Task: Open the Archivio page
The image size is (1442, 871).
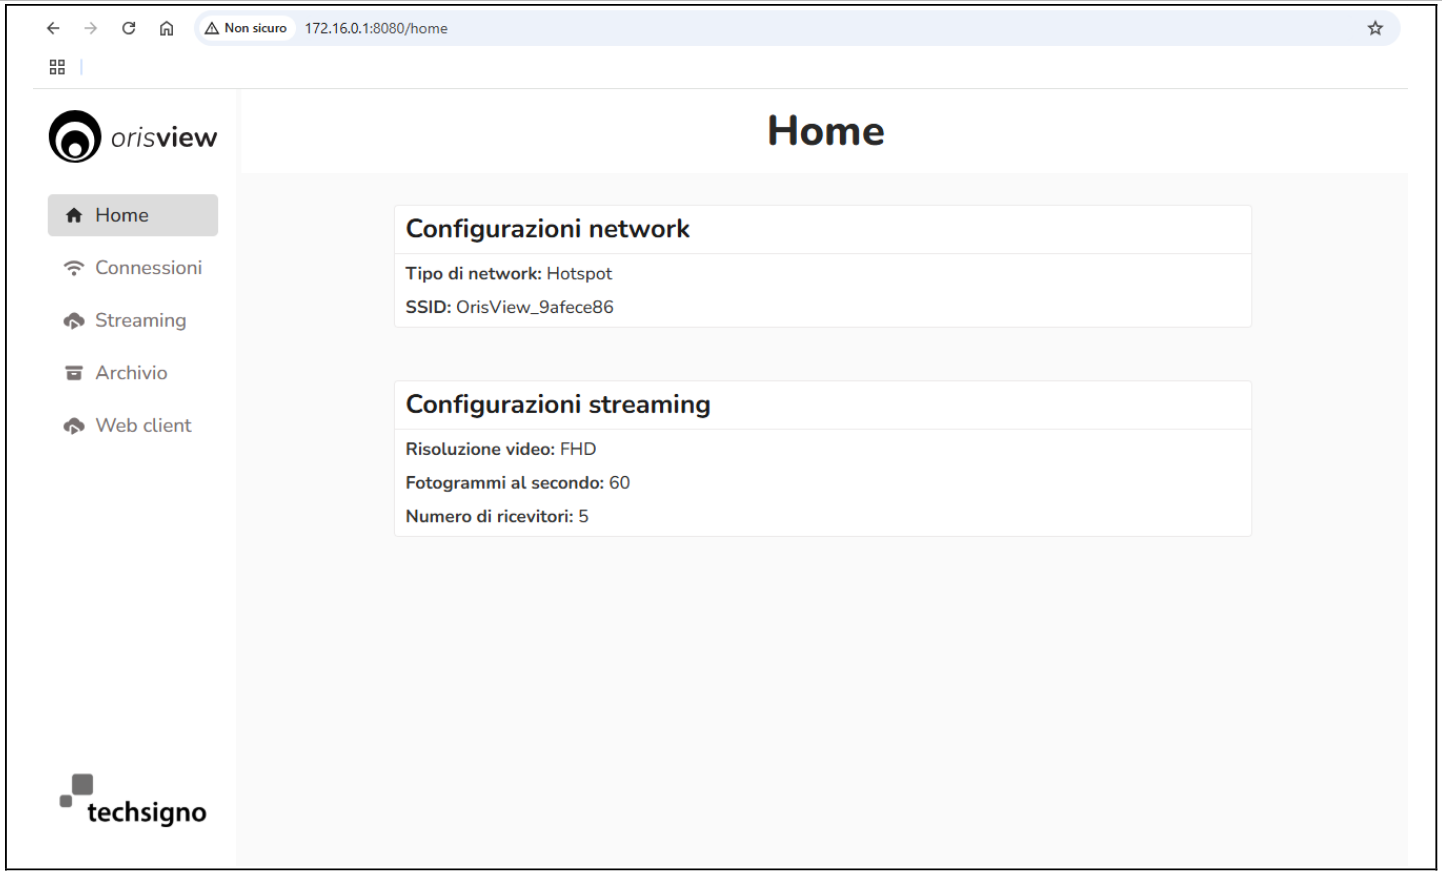Action: tap(131, 372)
